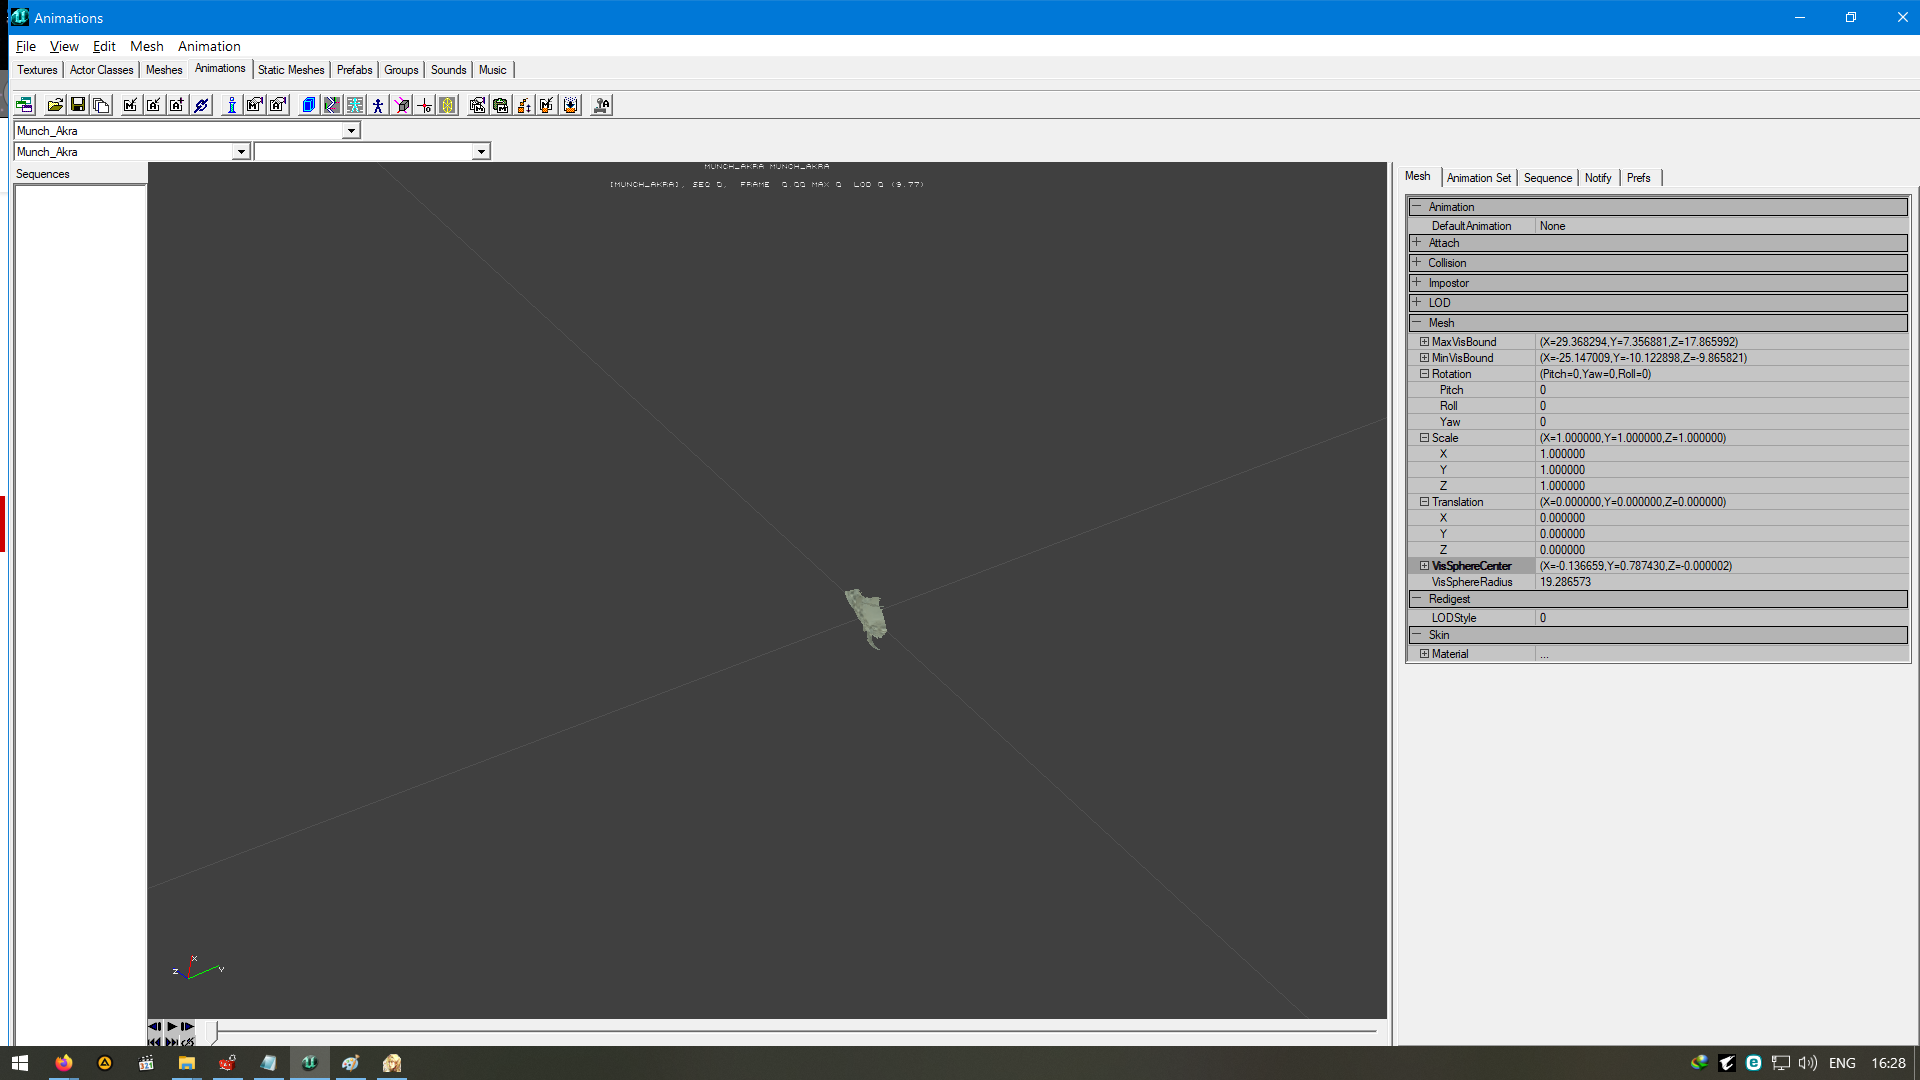Click the animation timeline scrubber handle
This screenshot has height=1080, width=1920.
[212, 1030]
